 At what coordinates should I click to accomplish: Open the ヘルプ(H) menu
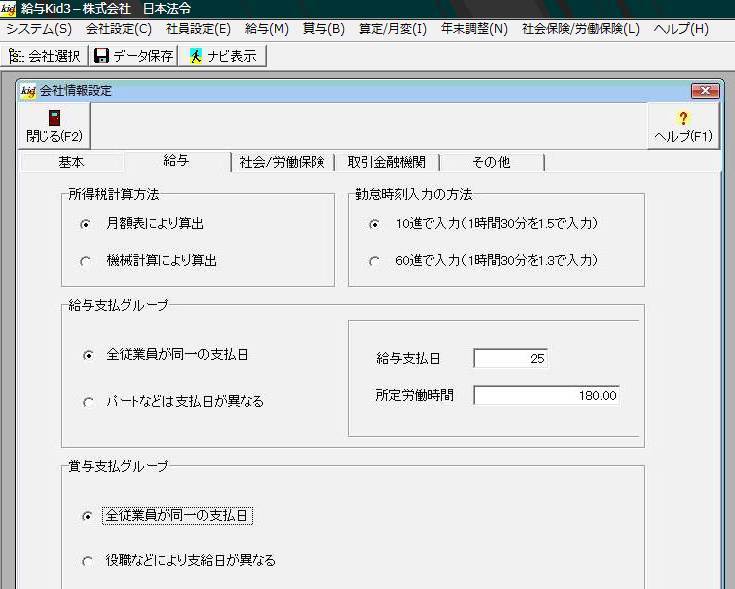click(681, 29)
